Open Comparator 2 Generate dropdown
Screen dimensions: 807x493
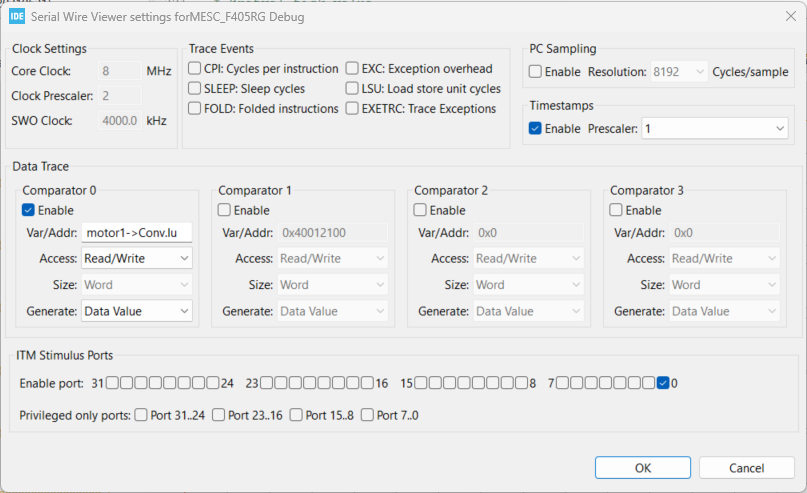click(x=529, y=311)
